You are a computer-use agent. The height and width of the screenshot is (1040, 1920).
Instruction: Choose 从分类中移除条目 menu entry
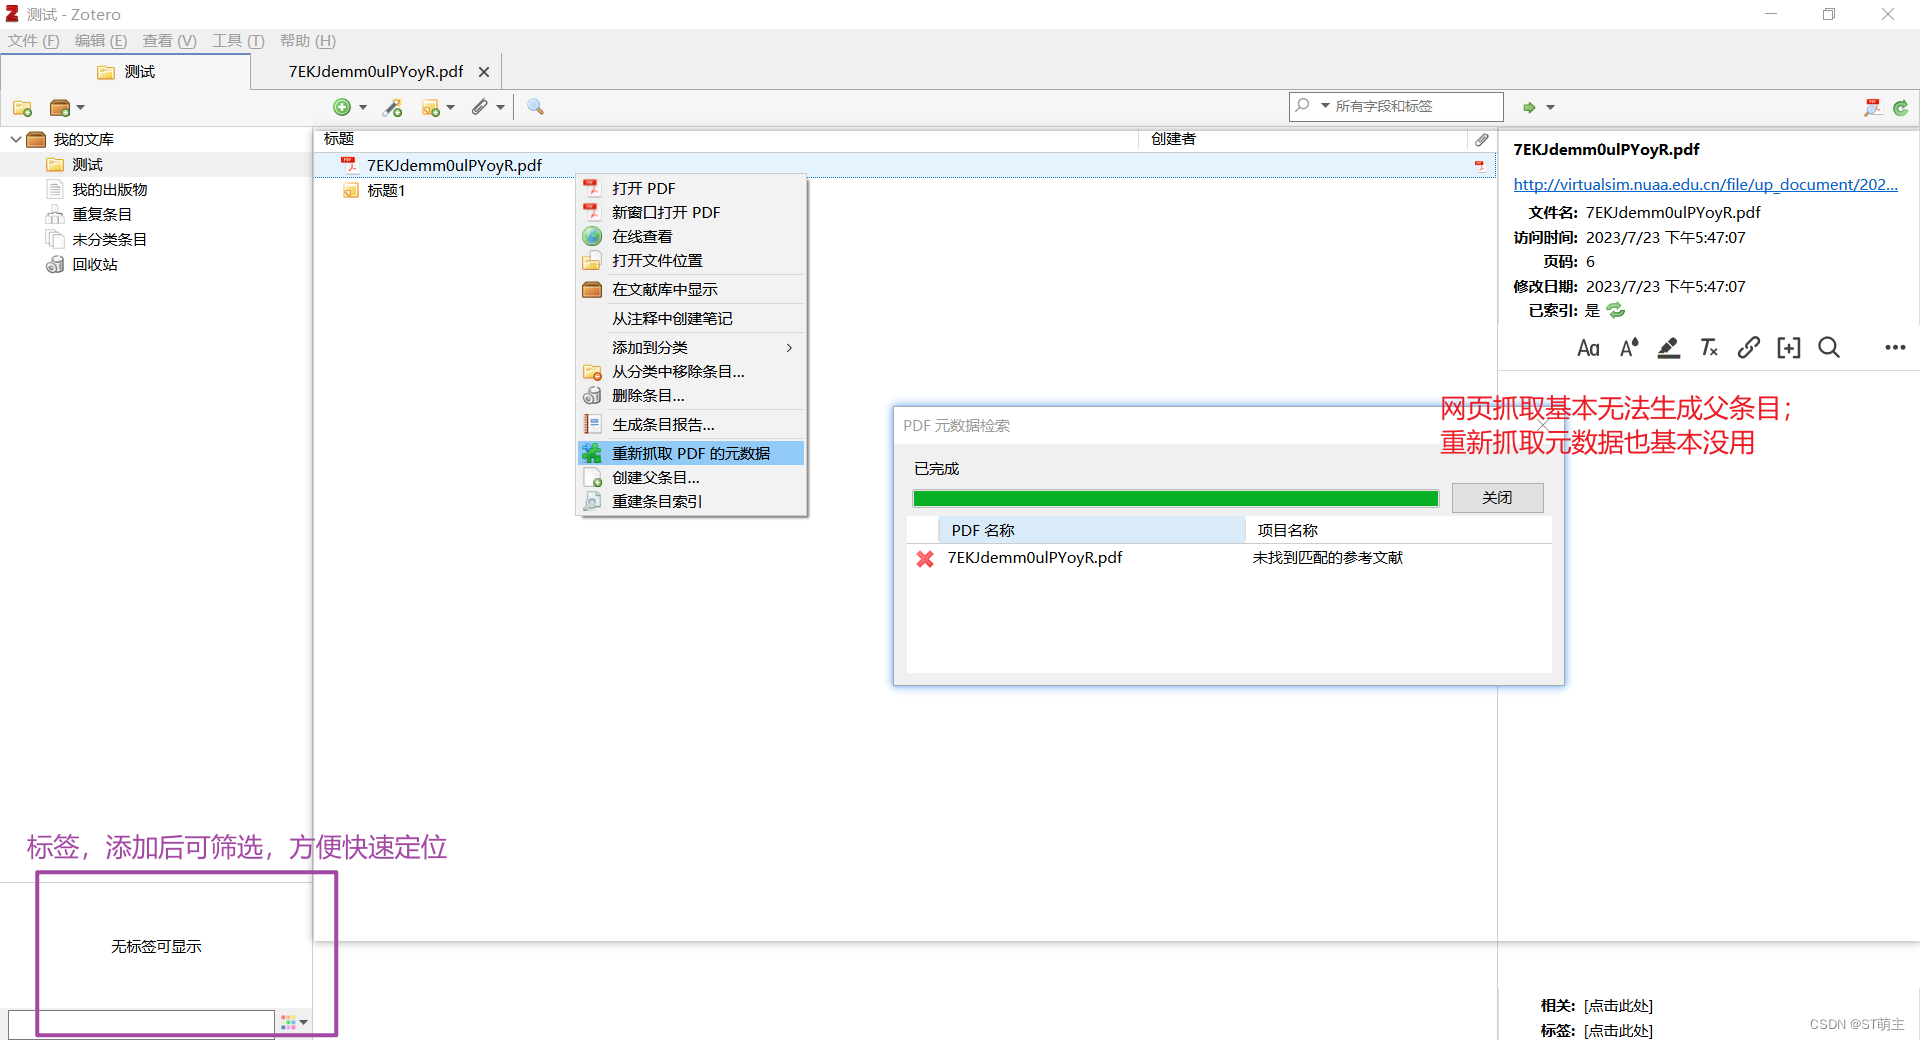click(691, 371)
